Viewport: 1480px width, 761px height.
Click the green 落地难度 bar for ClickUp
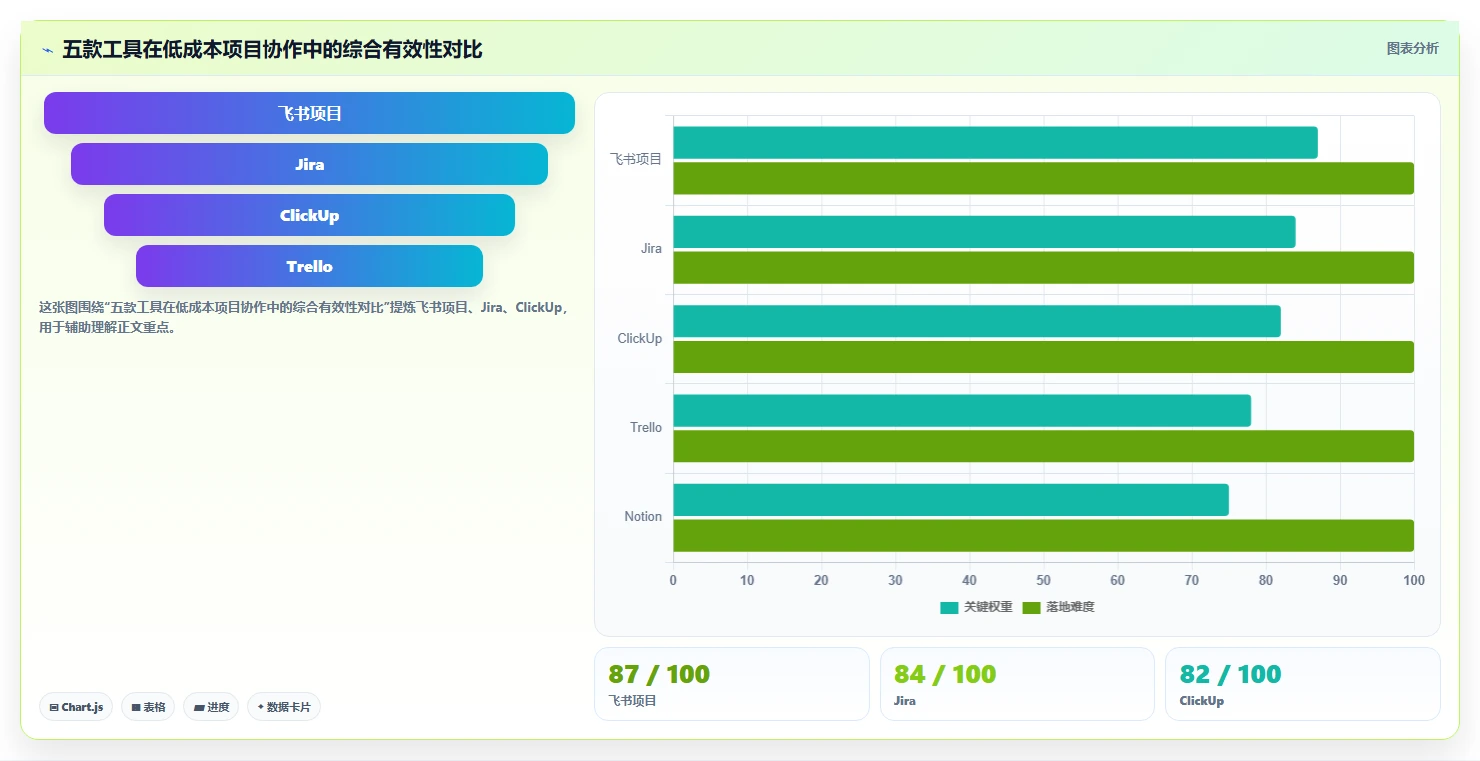click(x=1043, y=357)
